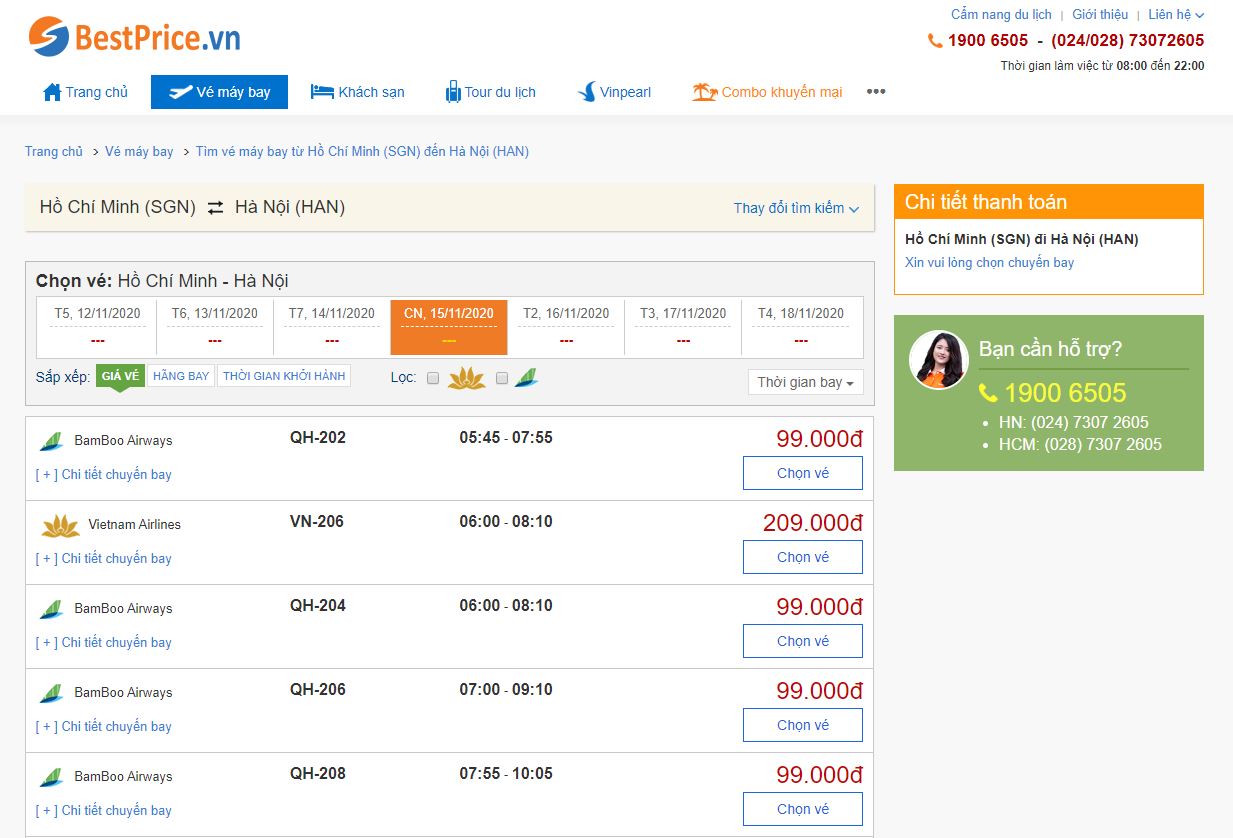This screenshot has height=838, width=1233.
Task: Open the Vé máy bay navigation tab
Action: click(x=219, y=92)
